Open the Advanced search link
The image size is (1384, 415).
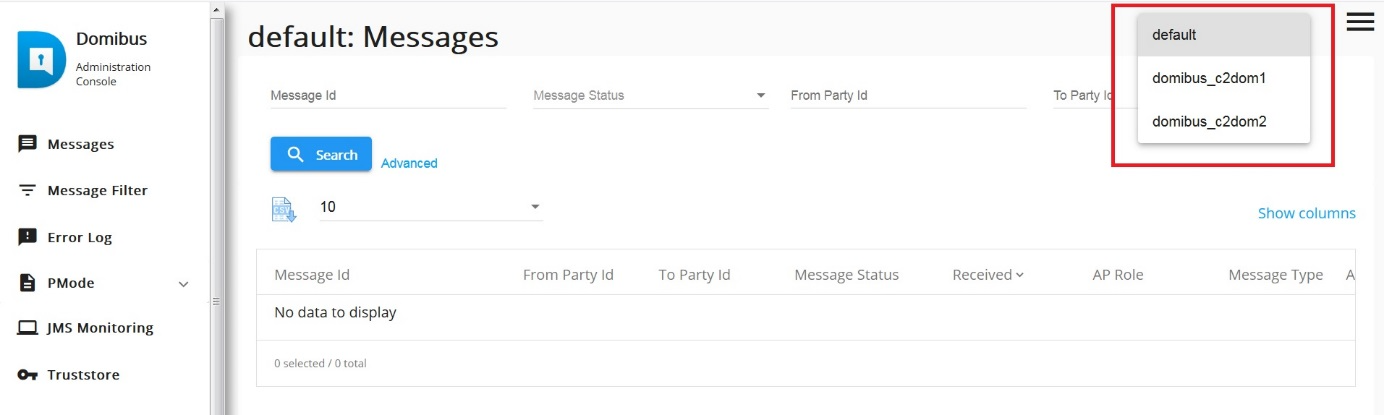pyautogui.click(x=409, y=163)
